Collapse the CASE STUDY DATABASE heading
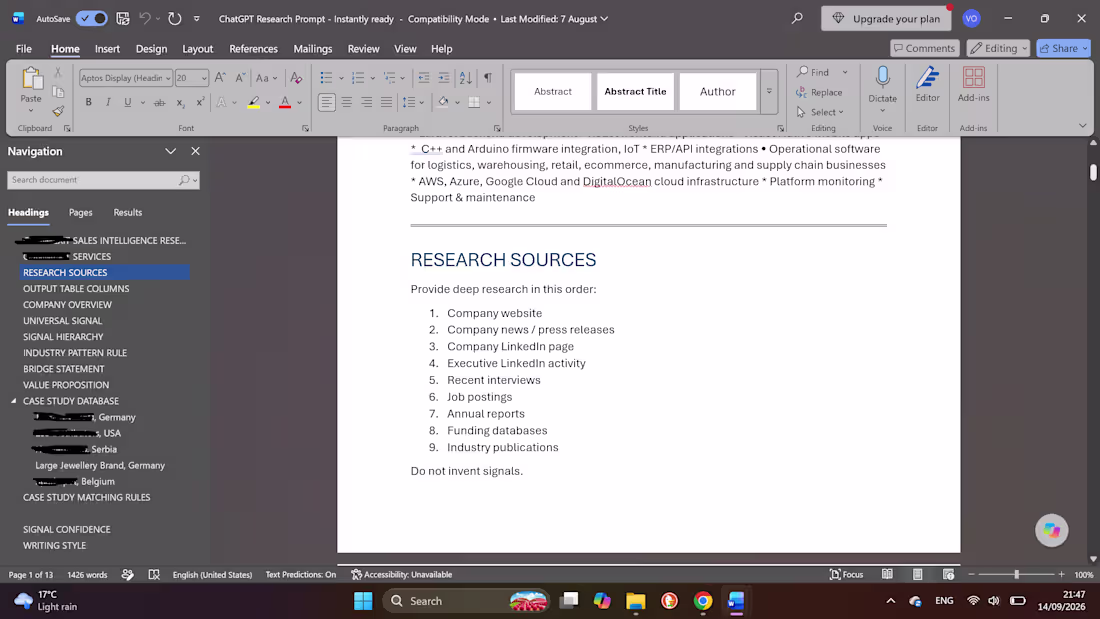The height and width of the screenshot is (619, 1100). point(13,401)
